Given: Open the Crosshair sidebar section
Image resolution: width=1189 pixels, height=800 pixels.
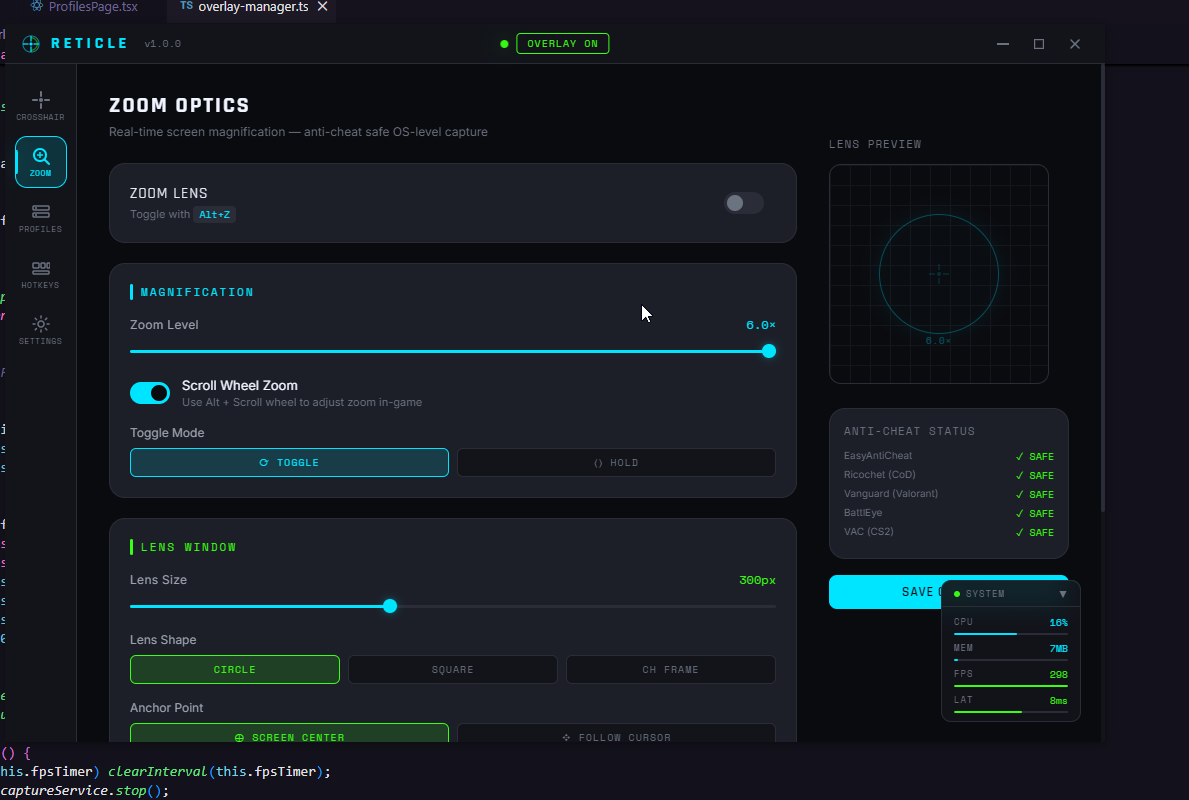Looking at the screenshot, I should pyautogui.click(x=40, y=105).
